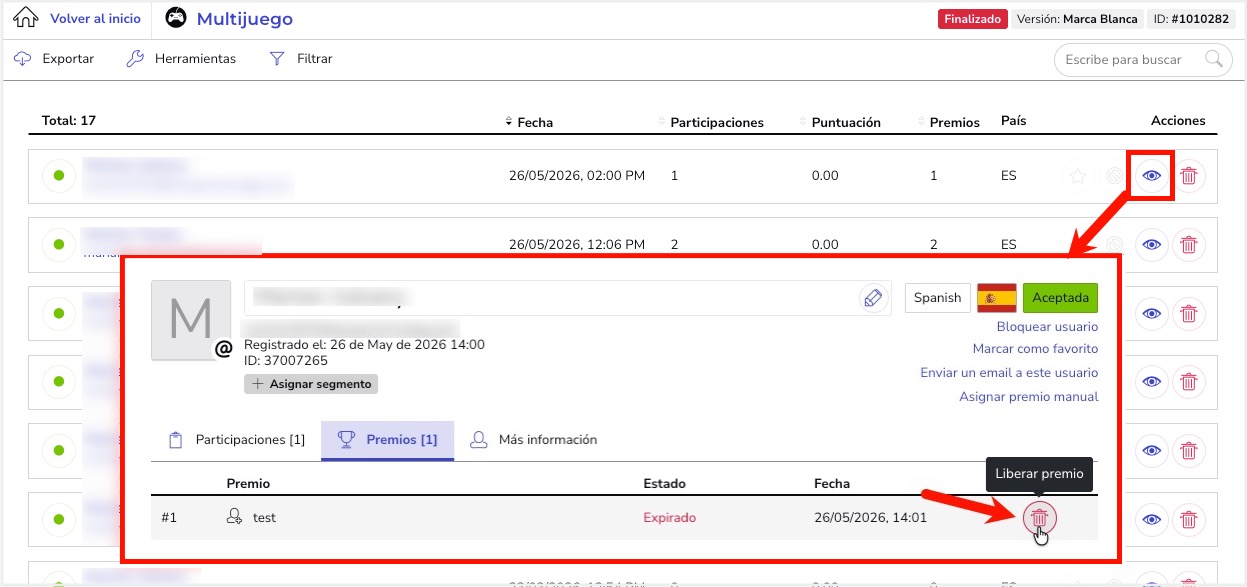Click the Total: 17 label

click(x=69, y=121)
